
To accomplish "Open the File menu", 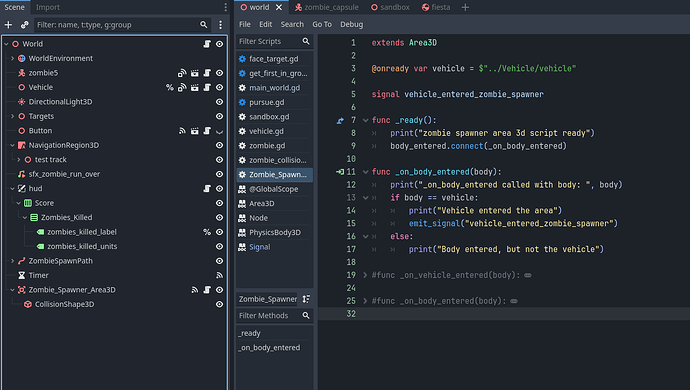I will 245,24.
